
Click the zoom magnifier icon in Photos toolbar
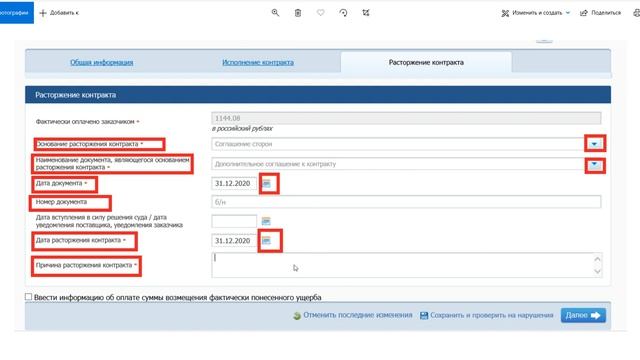[276, 13]
